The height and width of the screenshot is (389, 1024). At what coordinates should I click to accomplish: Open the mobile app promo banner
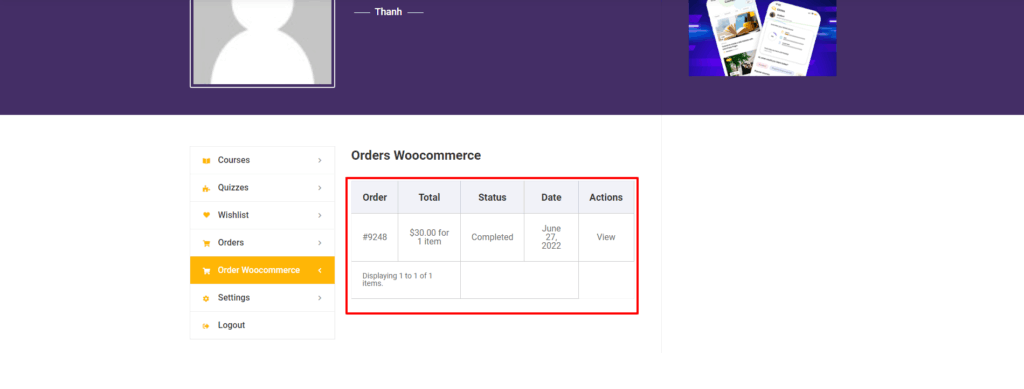pos(762,38)
